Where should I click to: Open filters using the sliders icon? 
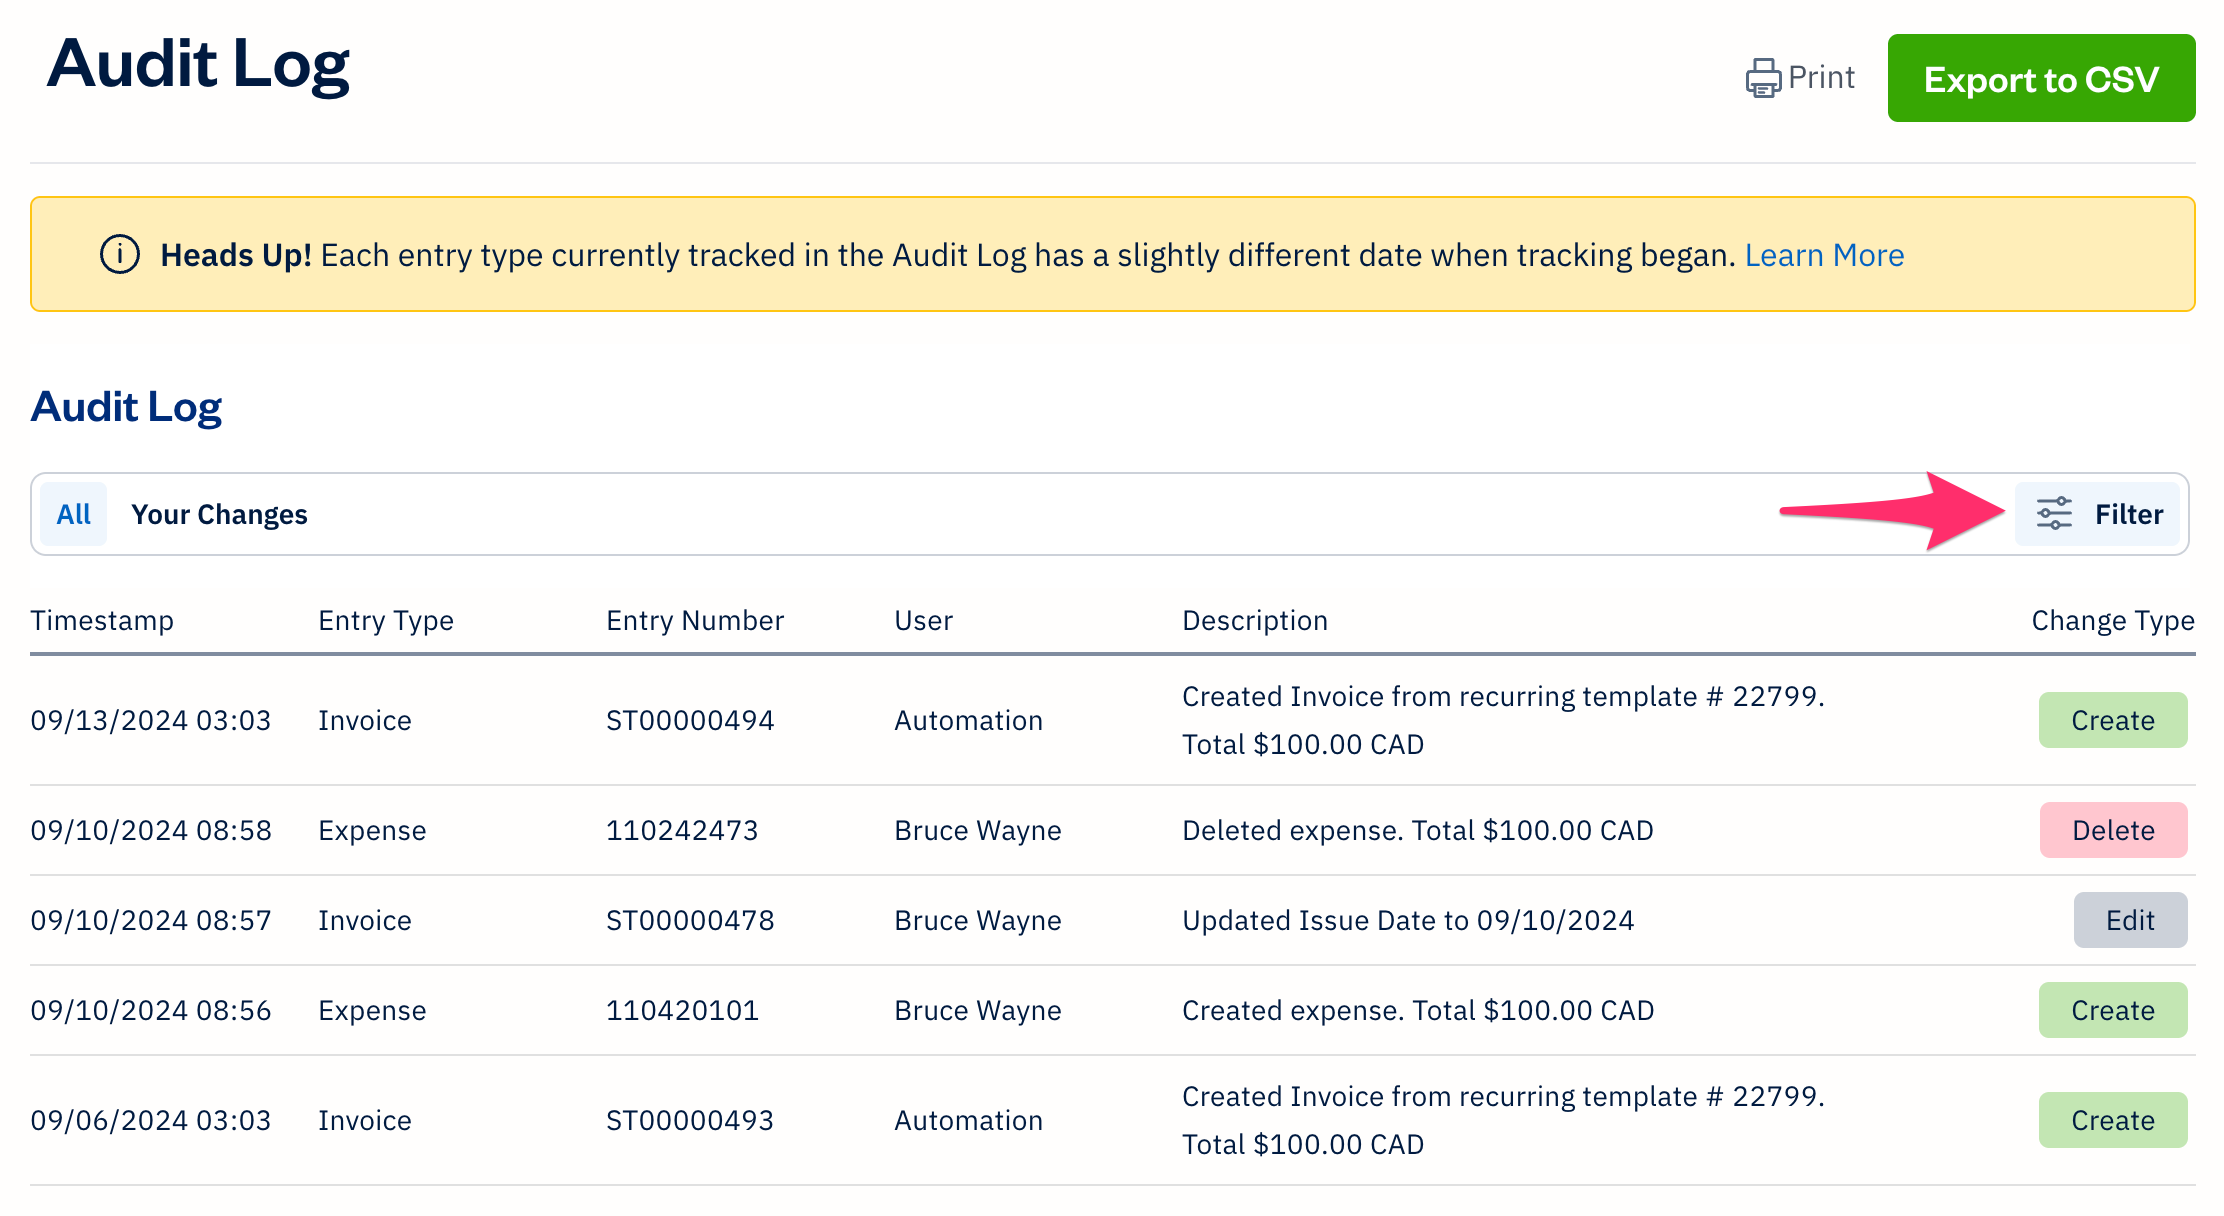(x=2052, y=513)
